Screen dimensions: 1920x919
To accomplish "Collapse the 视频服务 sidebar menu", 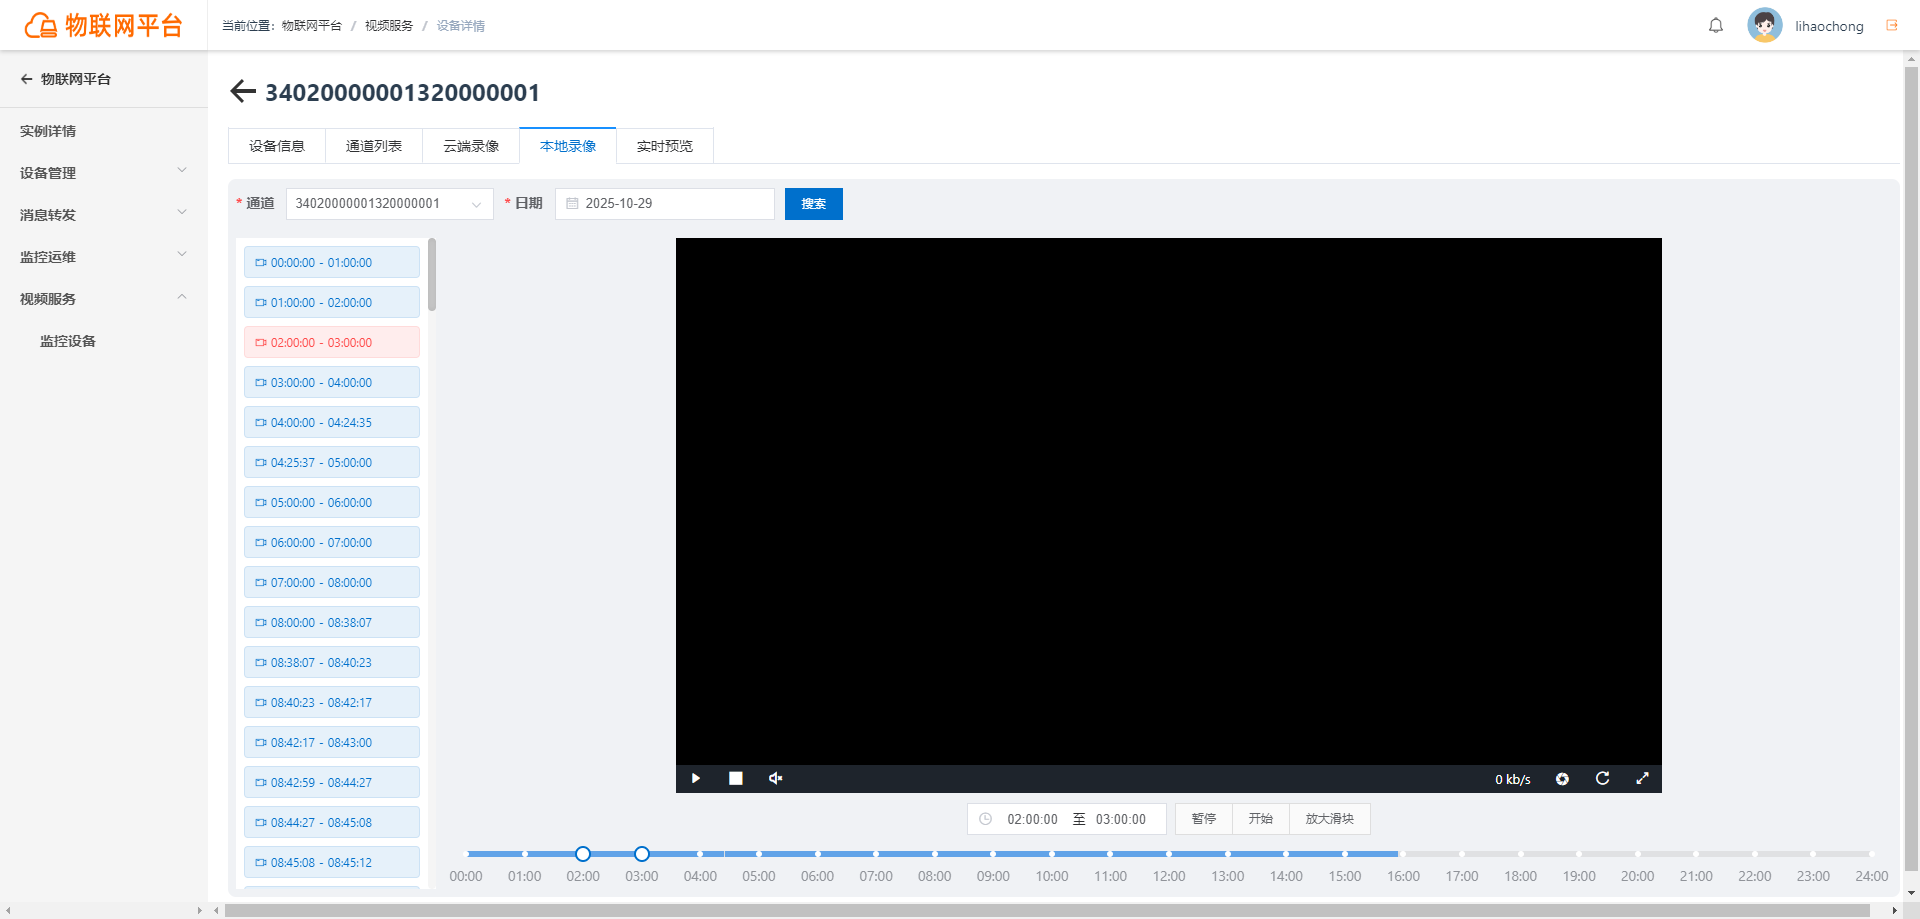I will point(104,299).
